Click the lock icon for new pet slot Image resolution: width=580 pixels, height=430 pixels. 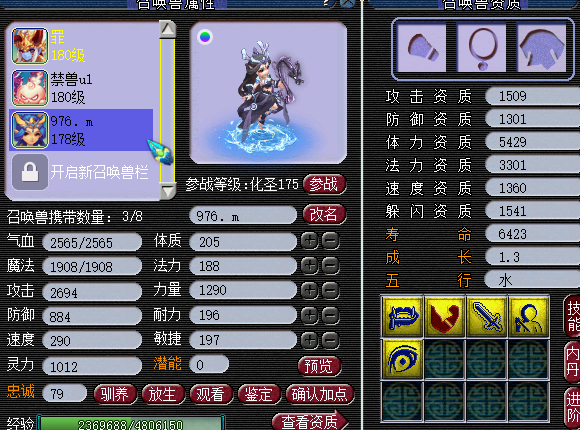coord(30,172)
